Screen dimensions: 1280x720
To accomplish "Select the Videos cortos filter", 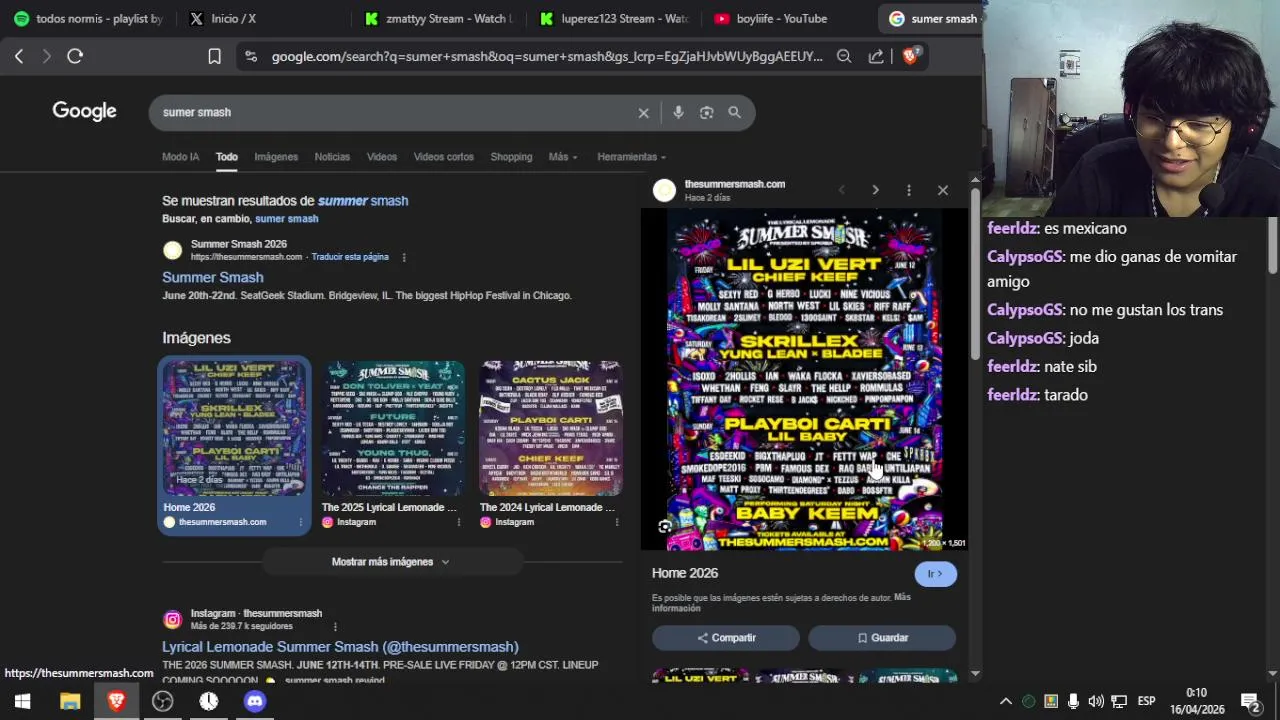I will pos(444,157).
